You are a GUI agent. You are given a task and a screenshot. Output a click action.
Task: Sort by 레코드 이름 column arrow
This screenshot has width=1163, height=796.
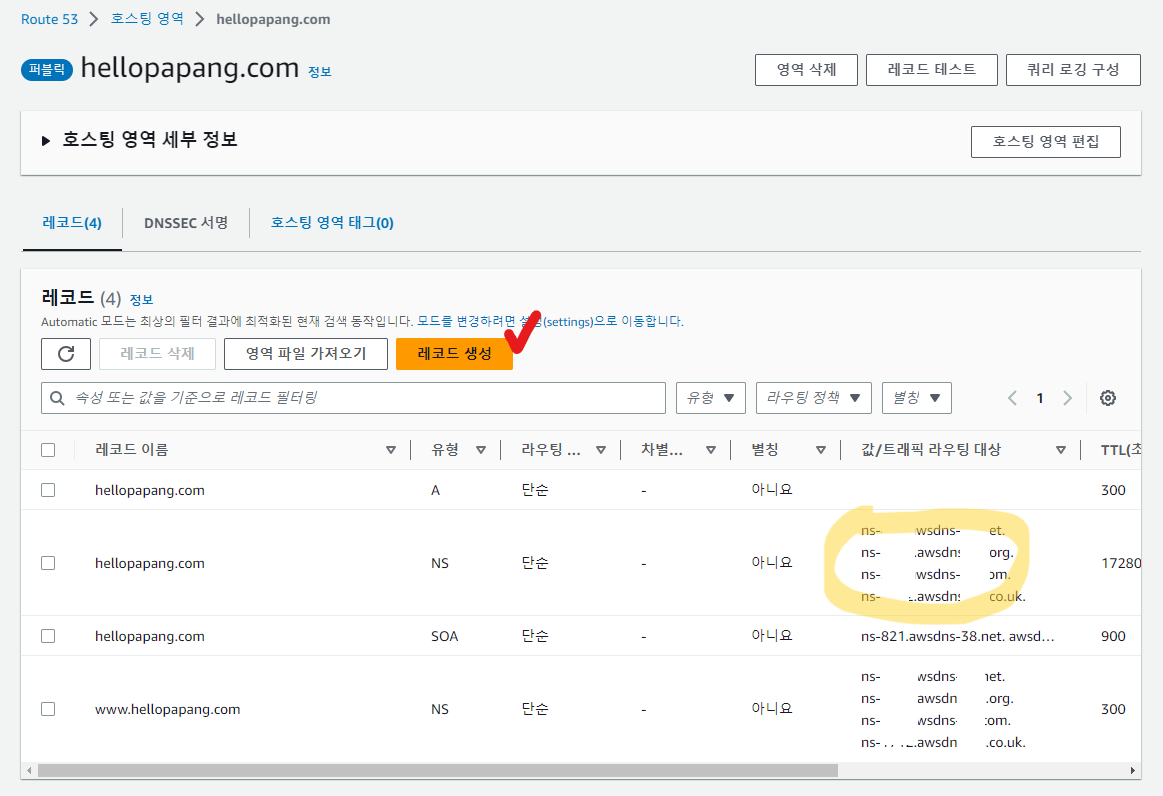point(391,450)
